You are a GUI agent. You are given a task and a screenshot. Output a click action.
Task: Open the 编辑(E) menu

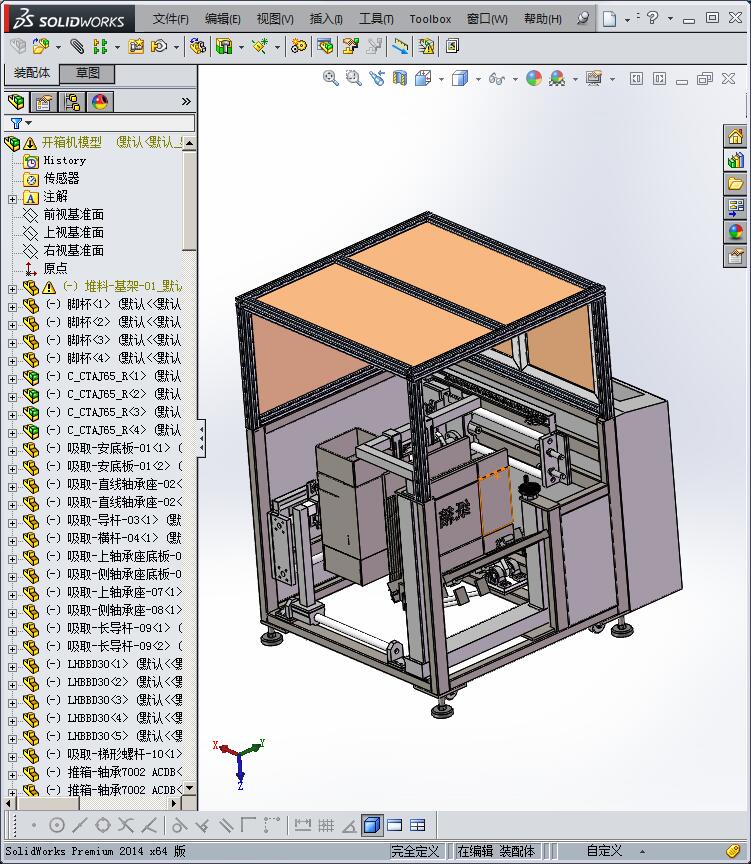[223, 19]
